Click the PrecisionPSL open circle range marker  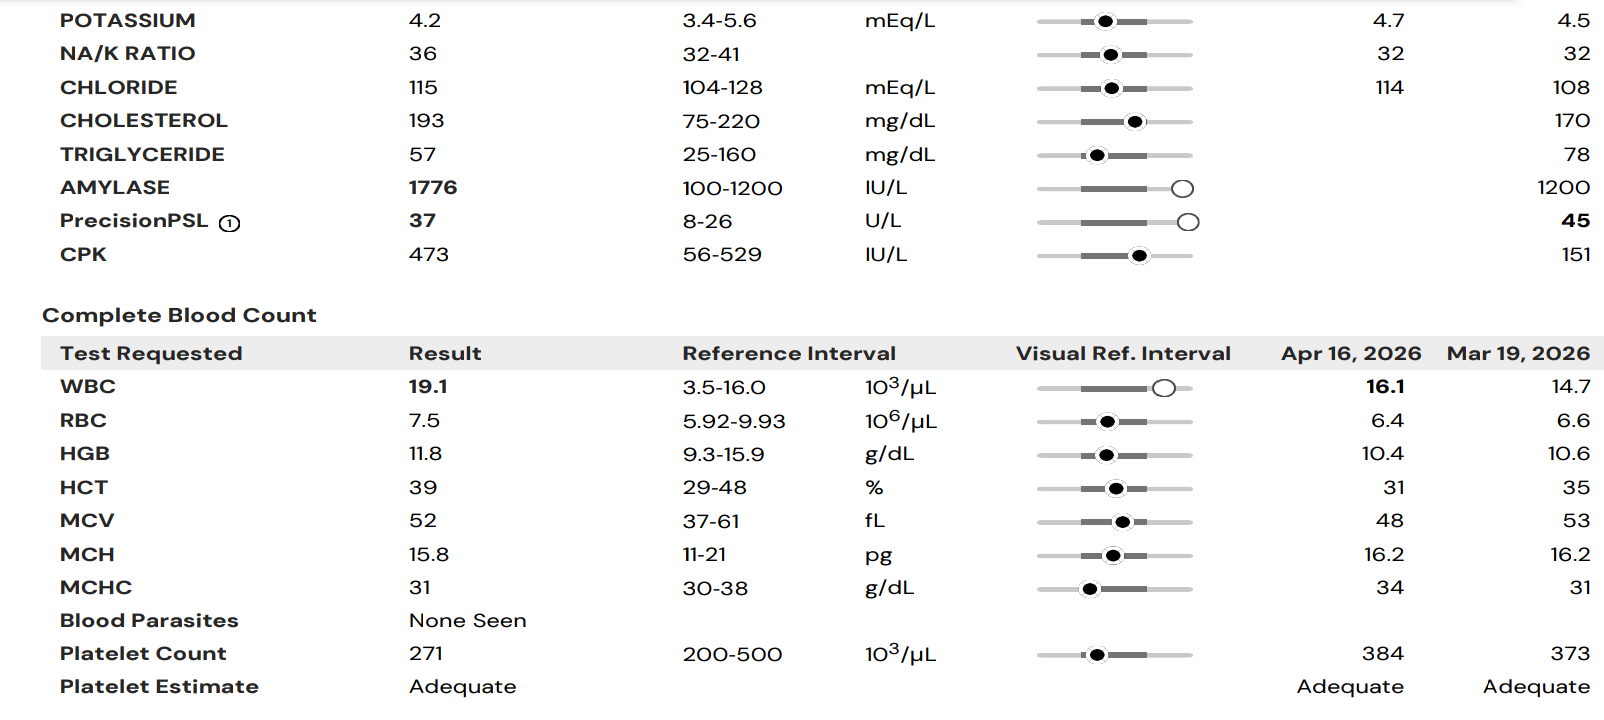(x=1188, y=222)
